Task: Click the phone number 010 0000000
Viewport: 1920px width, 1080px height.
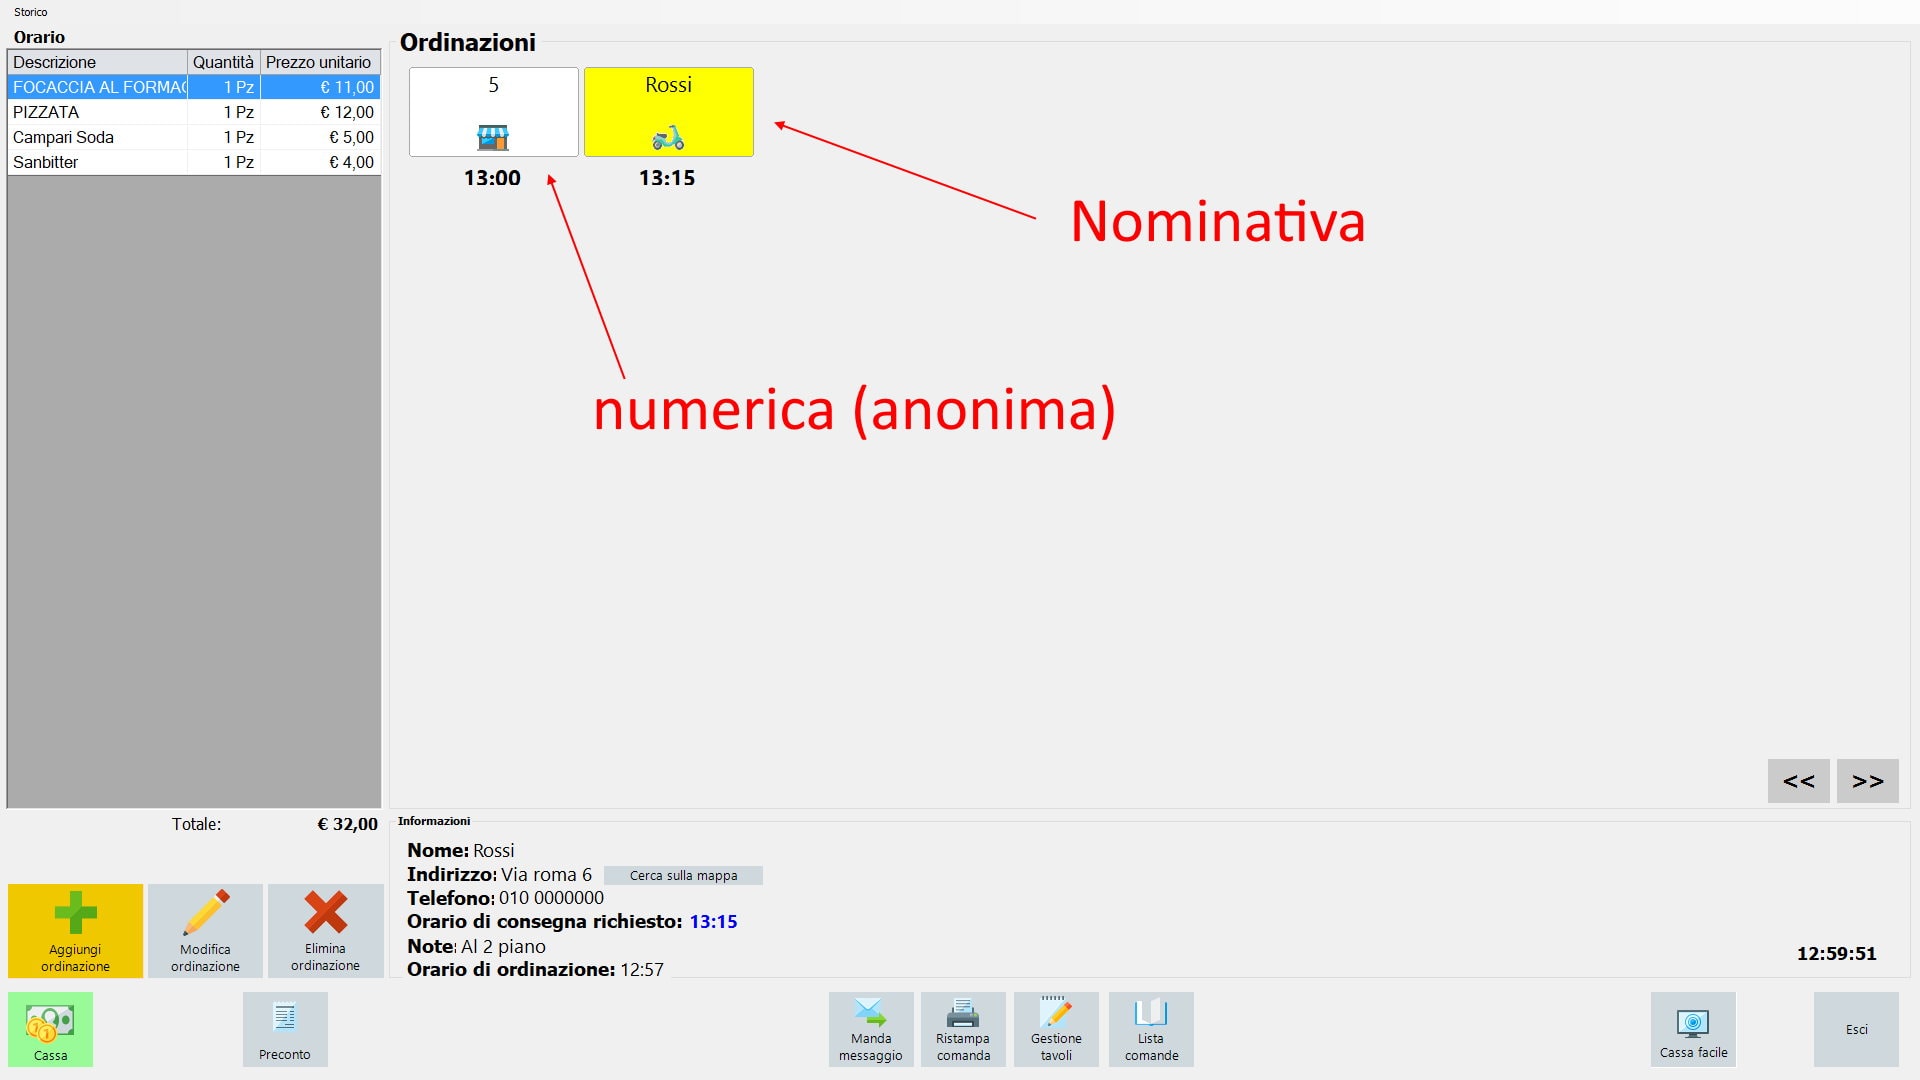Action: click(551, 898)
